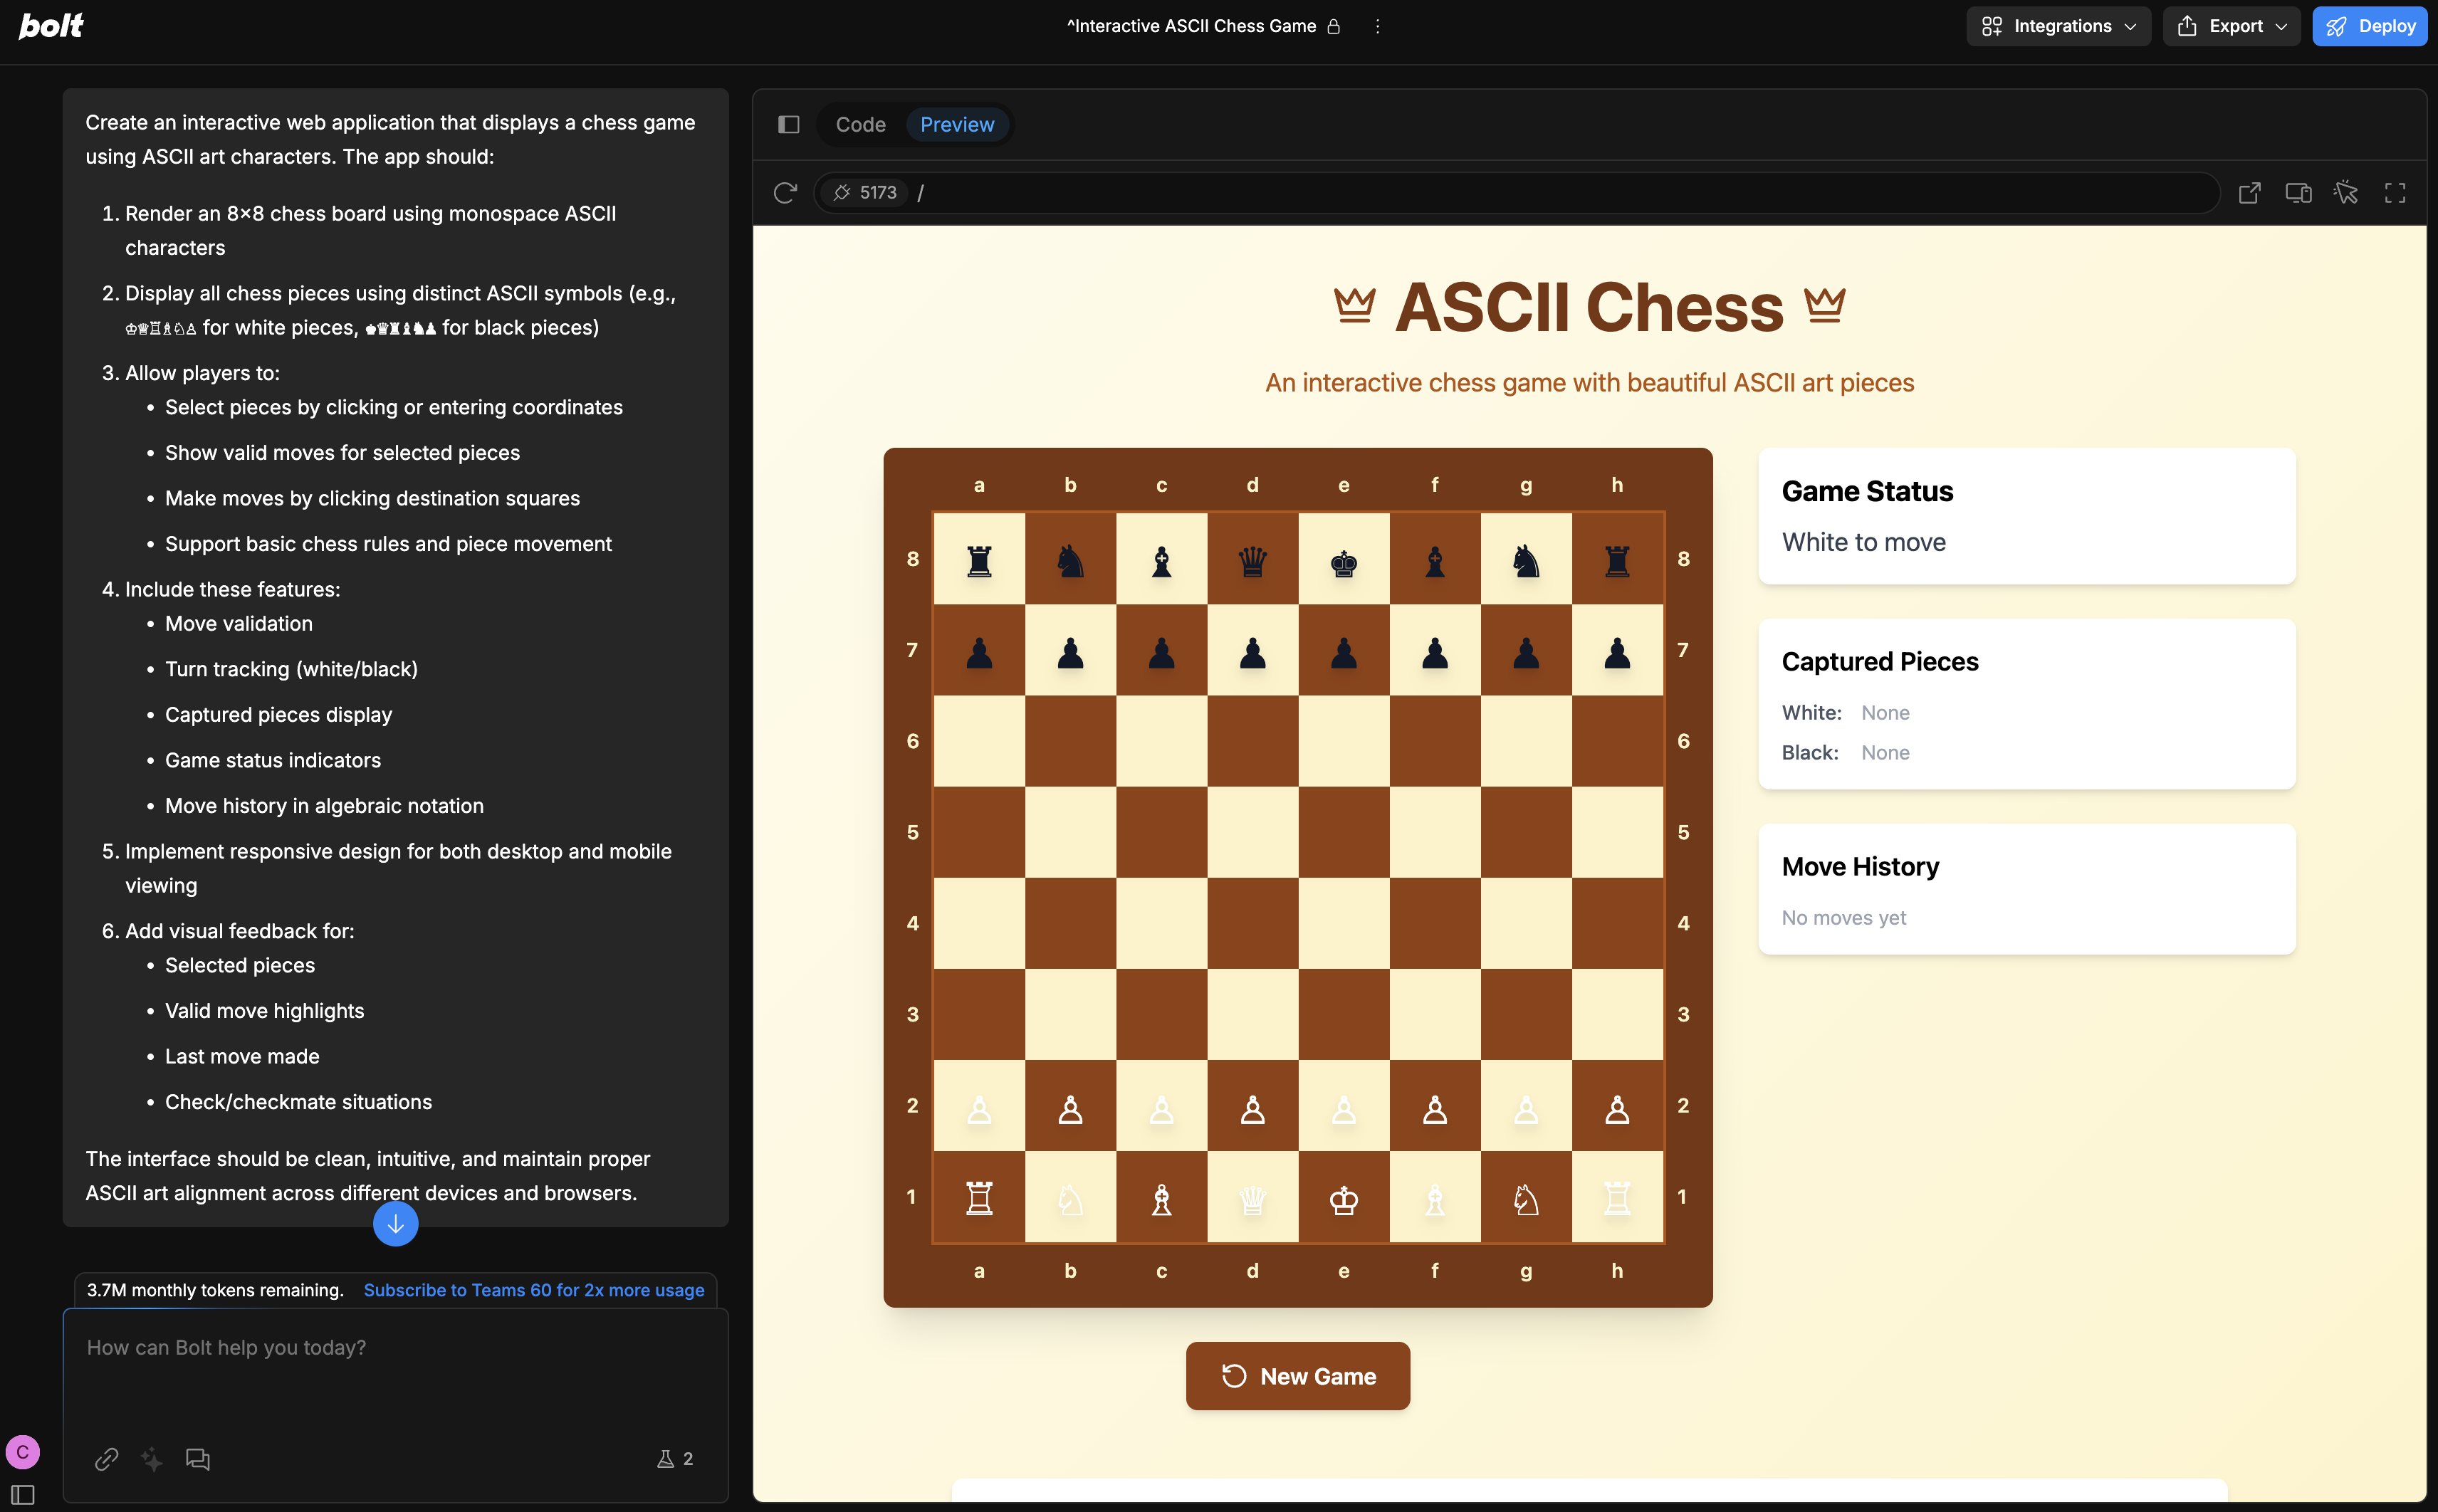The width and height of the screenshot is (2438, 1512).
Task: Open Subscribe to Teams 60 link
Action: tap(533, 1290)
